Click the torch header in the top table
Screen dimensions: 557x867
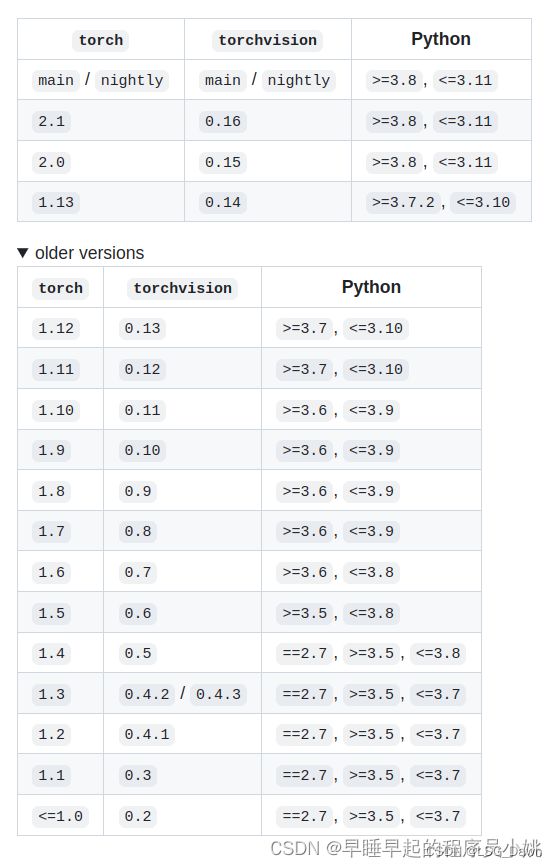coord(101,40)
